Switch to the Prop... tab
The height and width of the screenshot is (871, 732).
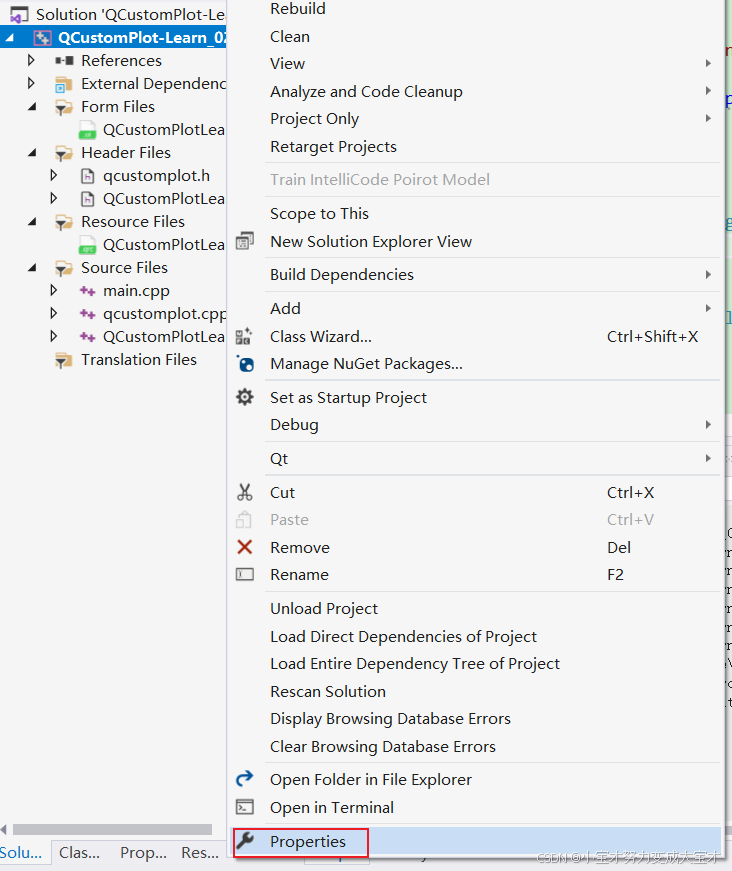[x=143, y=853]
